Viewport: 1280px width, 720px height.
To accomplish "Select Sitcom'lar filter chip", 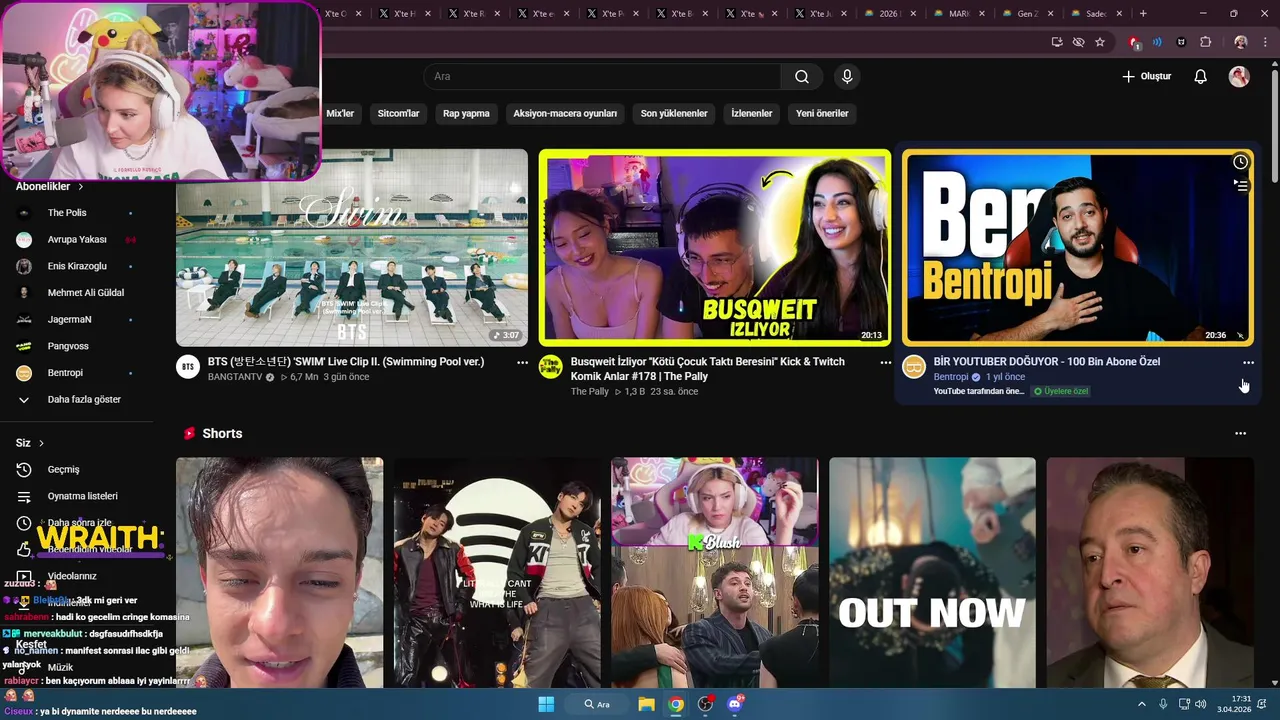I will tap(398, 114).
